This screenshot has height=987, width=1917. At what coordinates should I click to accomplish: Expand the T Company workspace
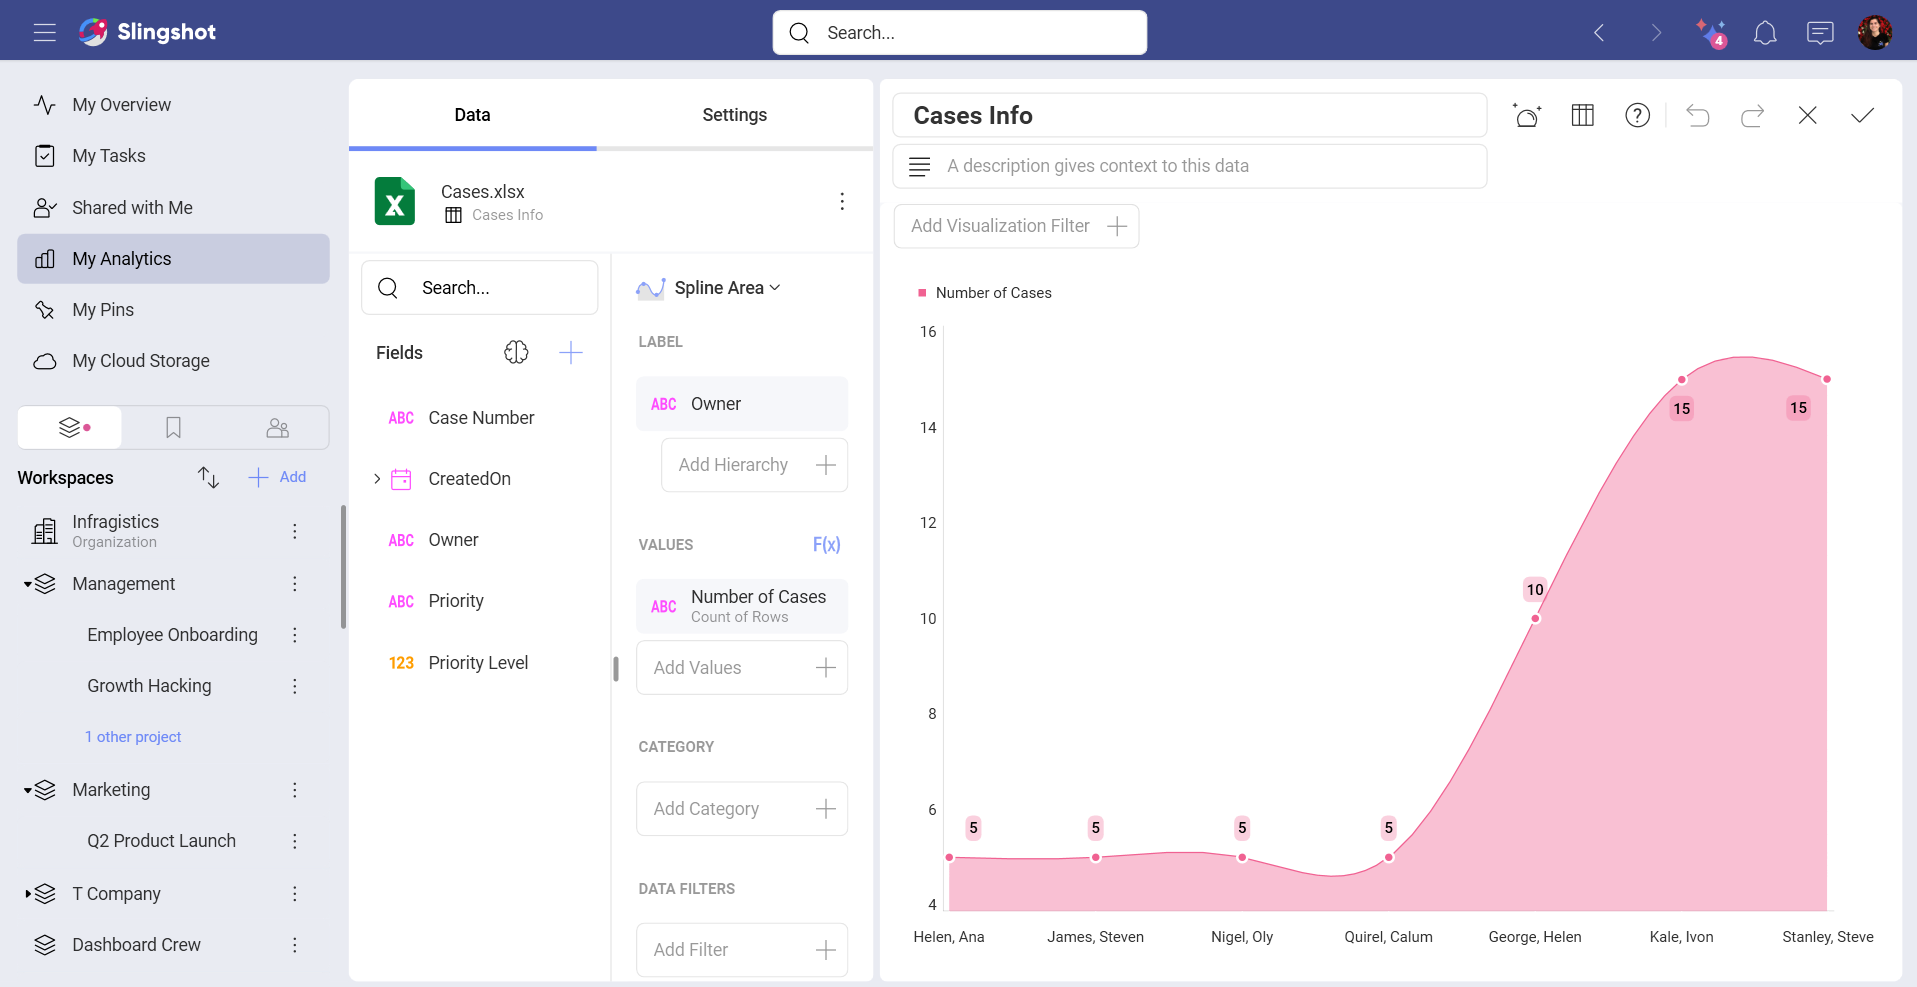[x=28, y=894]
